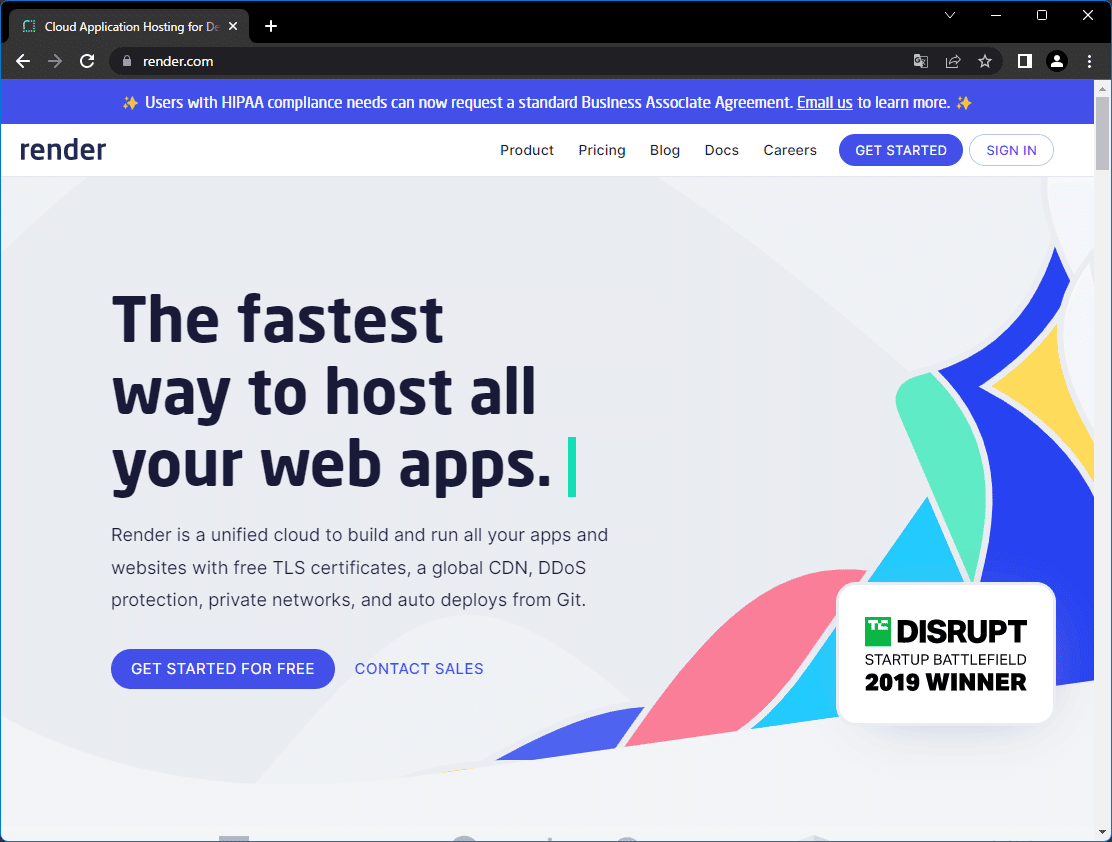Open the Blog link
This screenshot has width=1112, height=842.
click(665, 150)
